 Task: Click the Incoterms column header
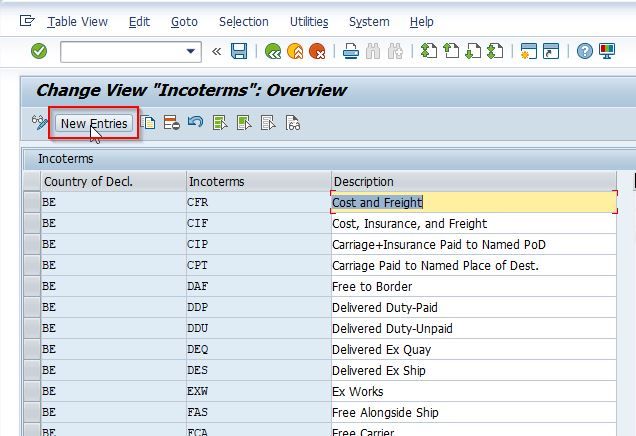click(259, 181)
